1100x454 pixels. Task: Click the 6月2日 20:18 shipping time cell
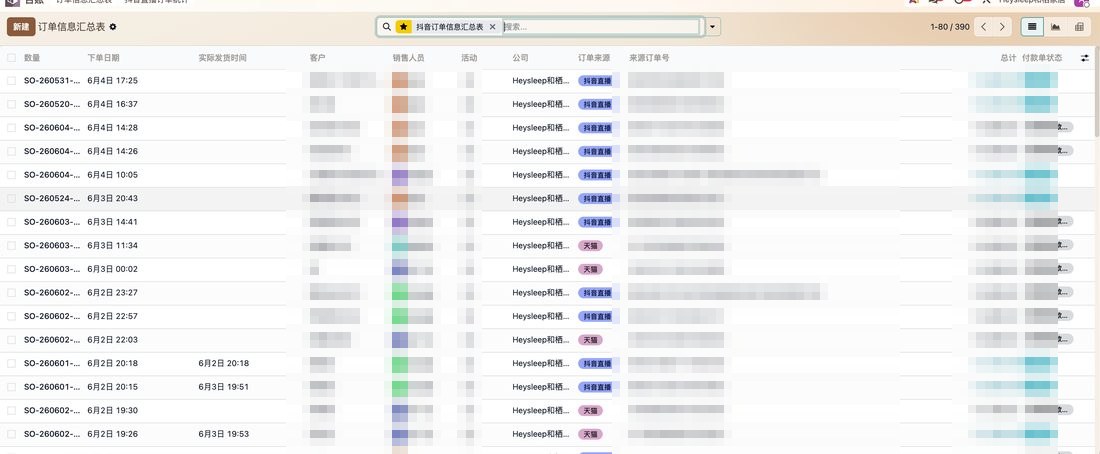pyautogui.click(x=224, y=363)
